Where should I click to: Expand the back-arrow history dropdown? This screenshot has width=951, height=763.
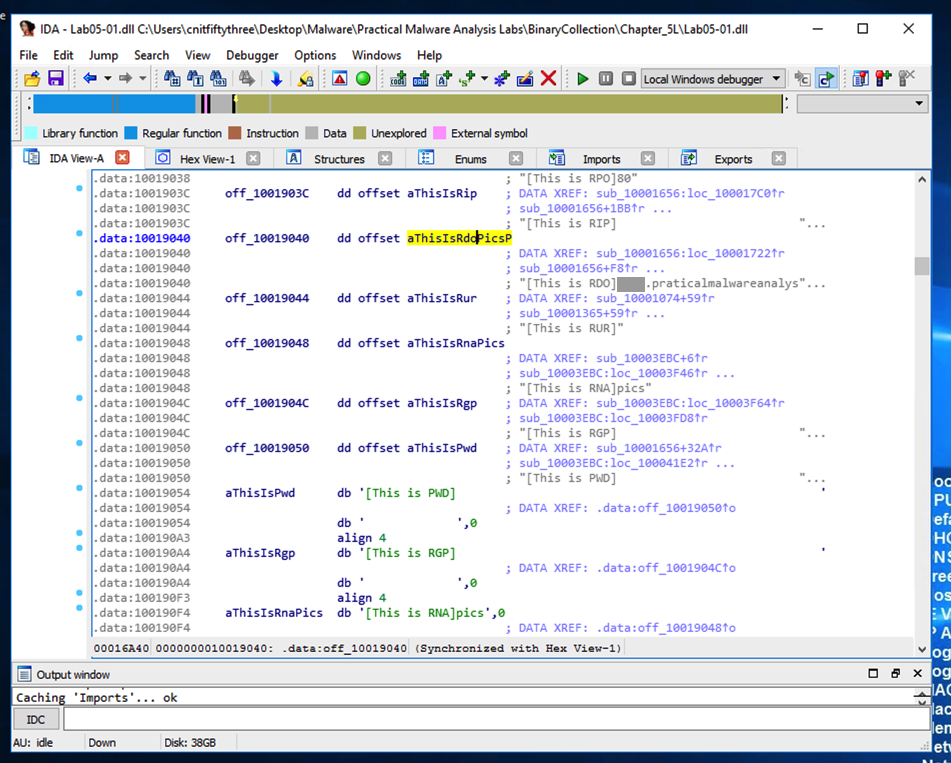click(x=108, y=79)
